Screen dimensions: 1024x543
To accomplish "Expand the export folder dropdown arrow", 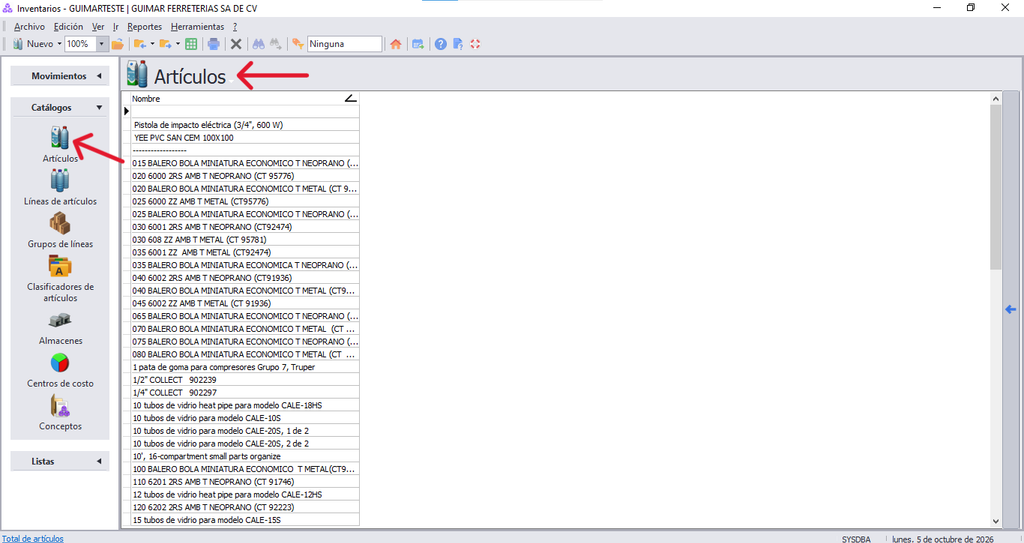I will click(x=178, y=44).
